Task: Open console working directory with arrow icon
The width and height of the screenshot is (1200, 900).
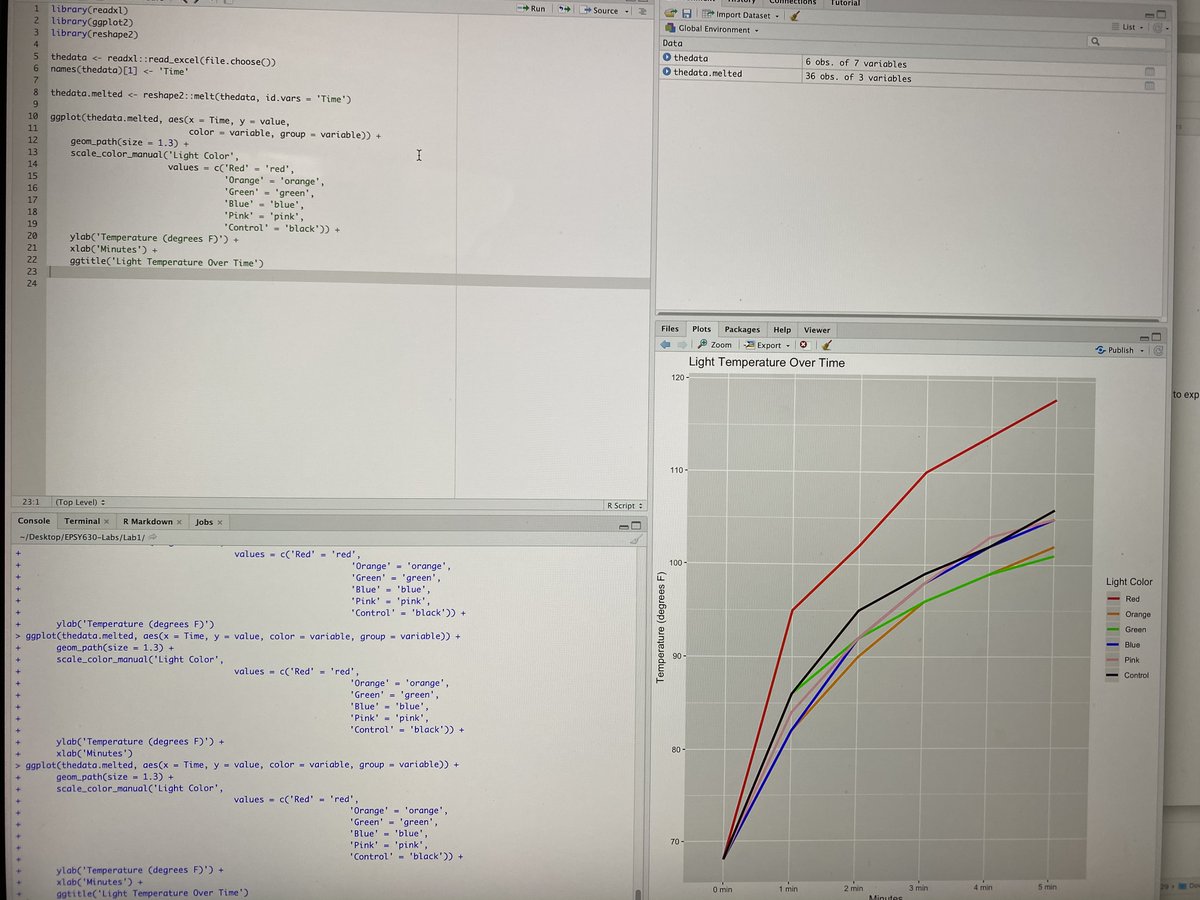Action: point(153,537)
